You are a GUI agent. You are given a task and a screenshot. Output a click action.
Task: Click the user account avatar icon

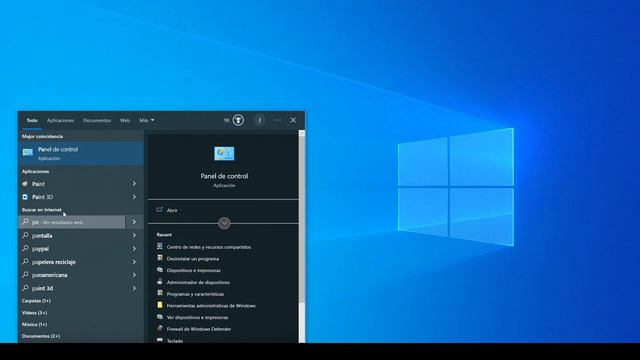259,120
